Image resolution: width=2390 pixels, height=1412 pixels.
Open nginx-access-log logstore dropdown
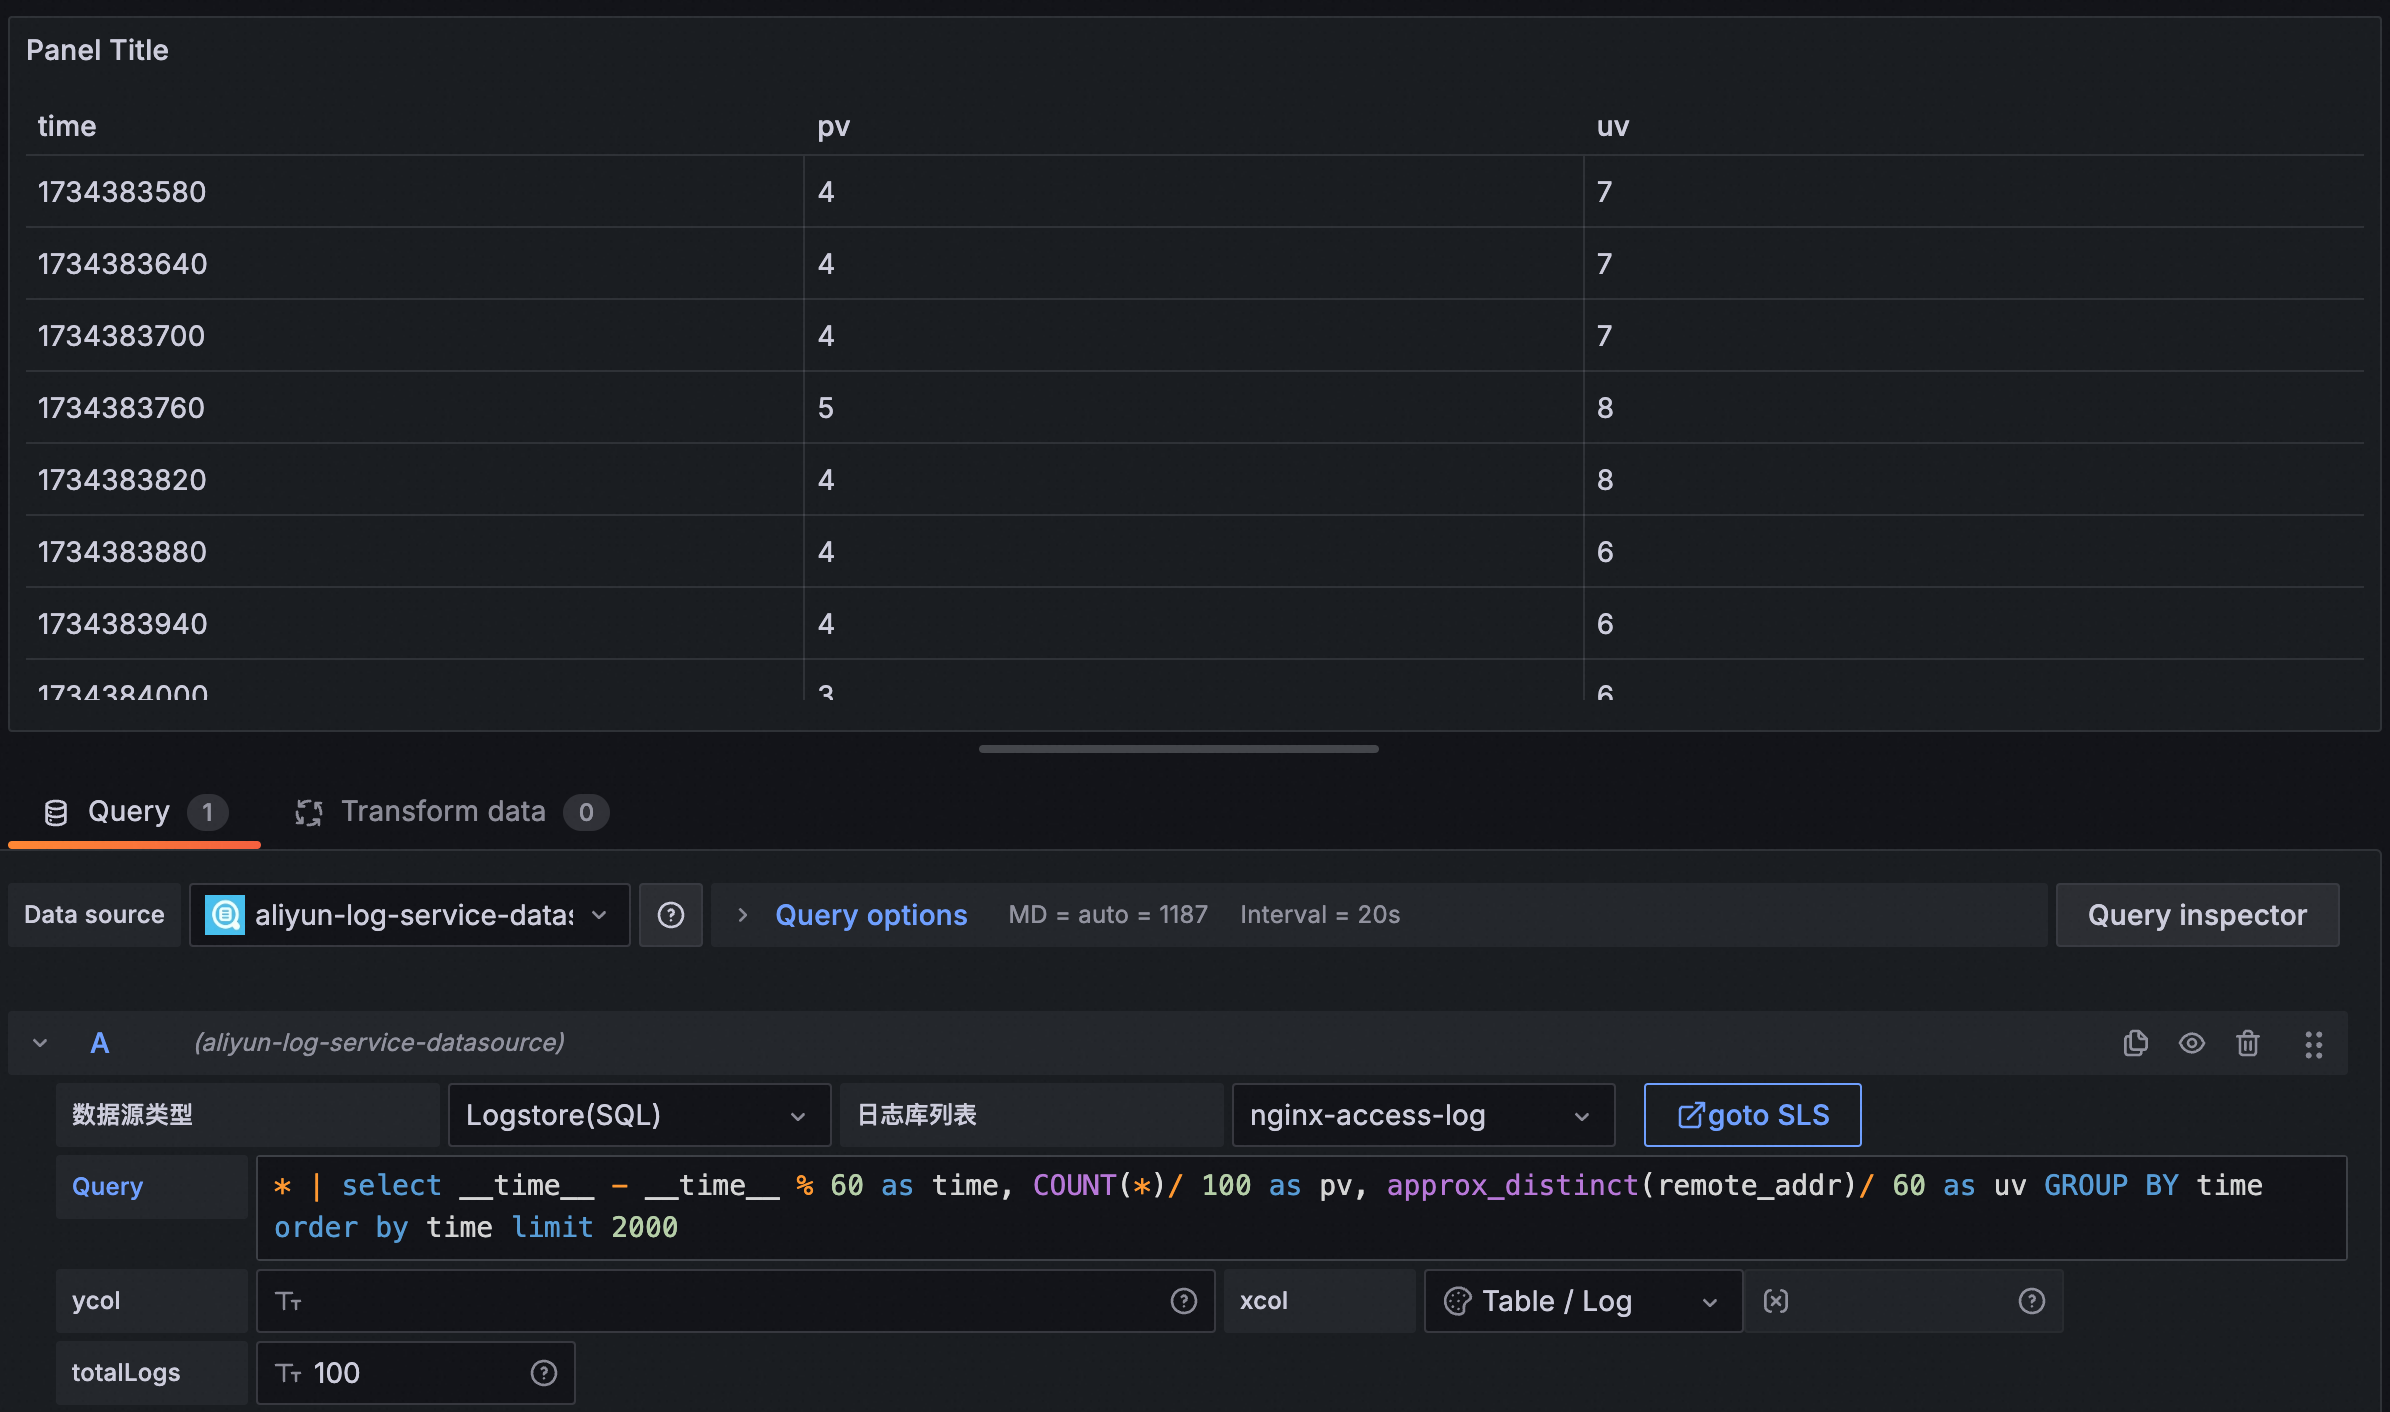pos(1422,1115)
